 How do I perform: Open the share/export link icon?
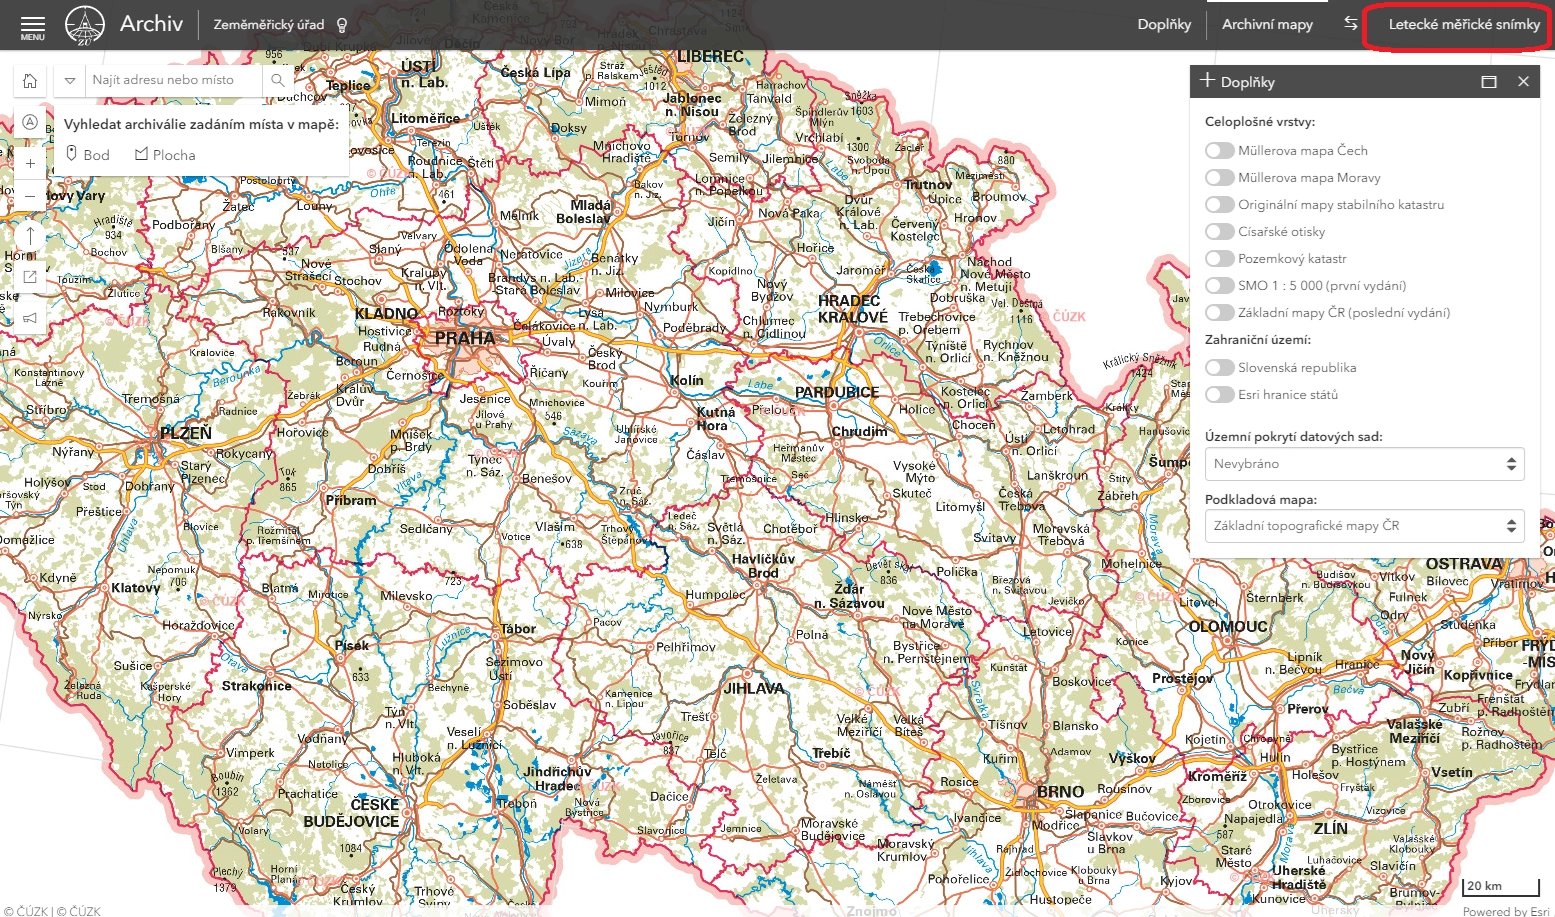click(x=30, y=277)
